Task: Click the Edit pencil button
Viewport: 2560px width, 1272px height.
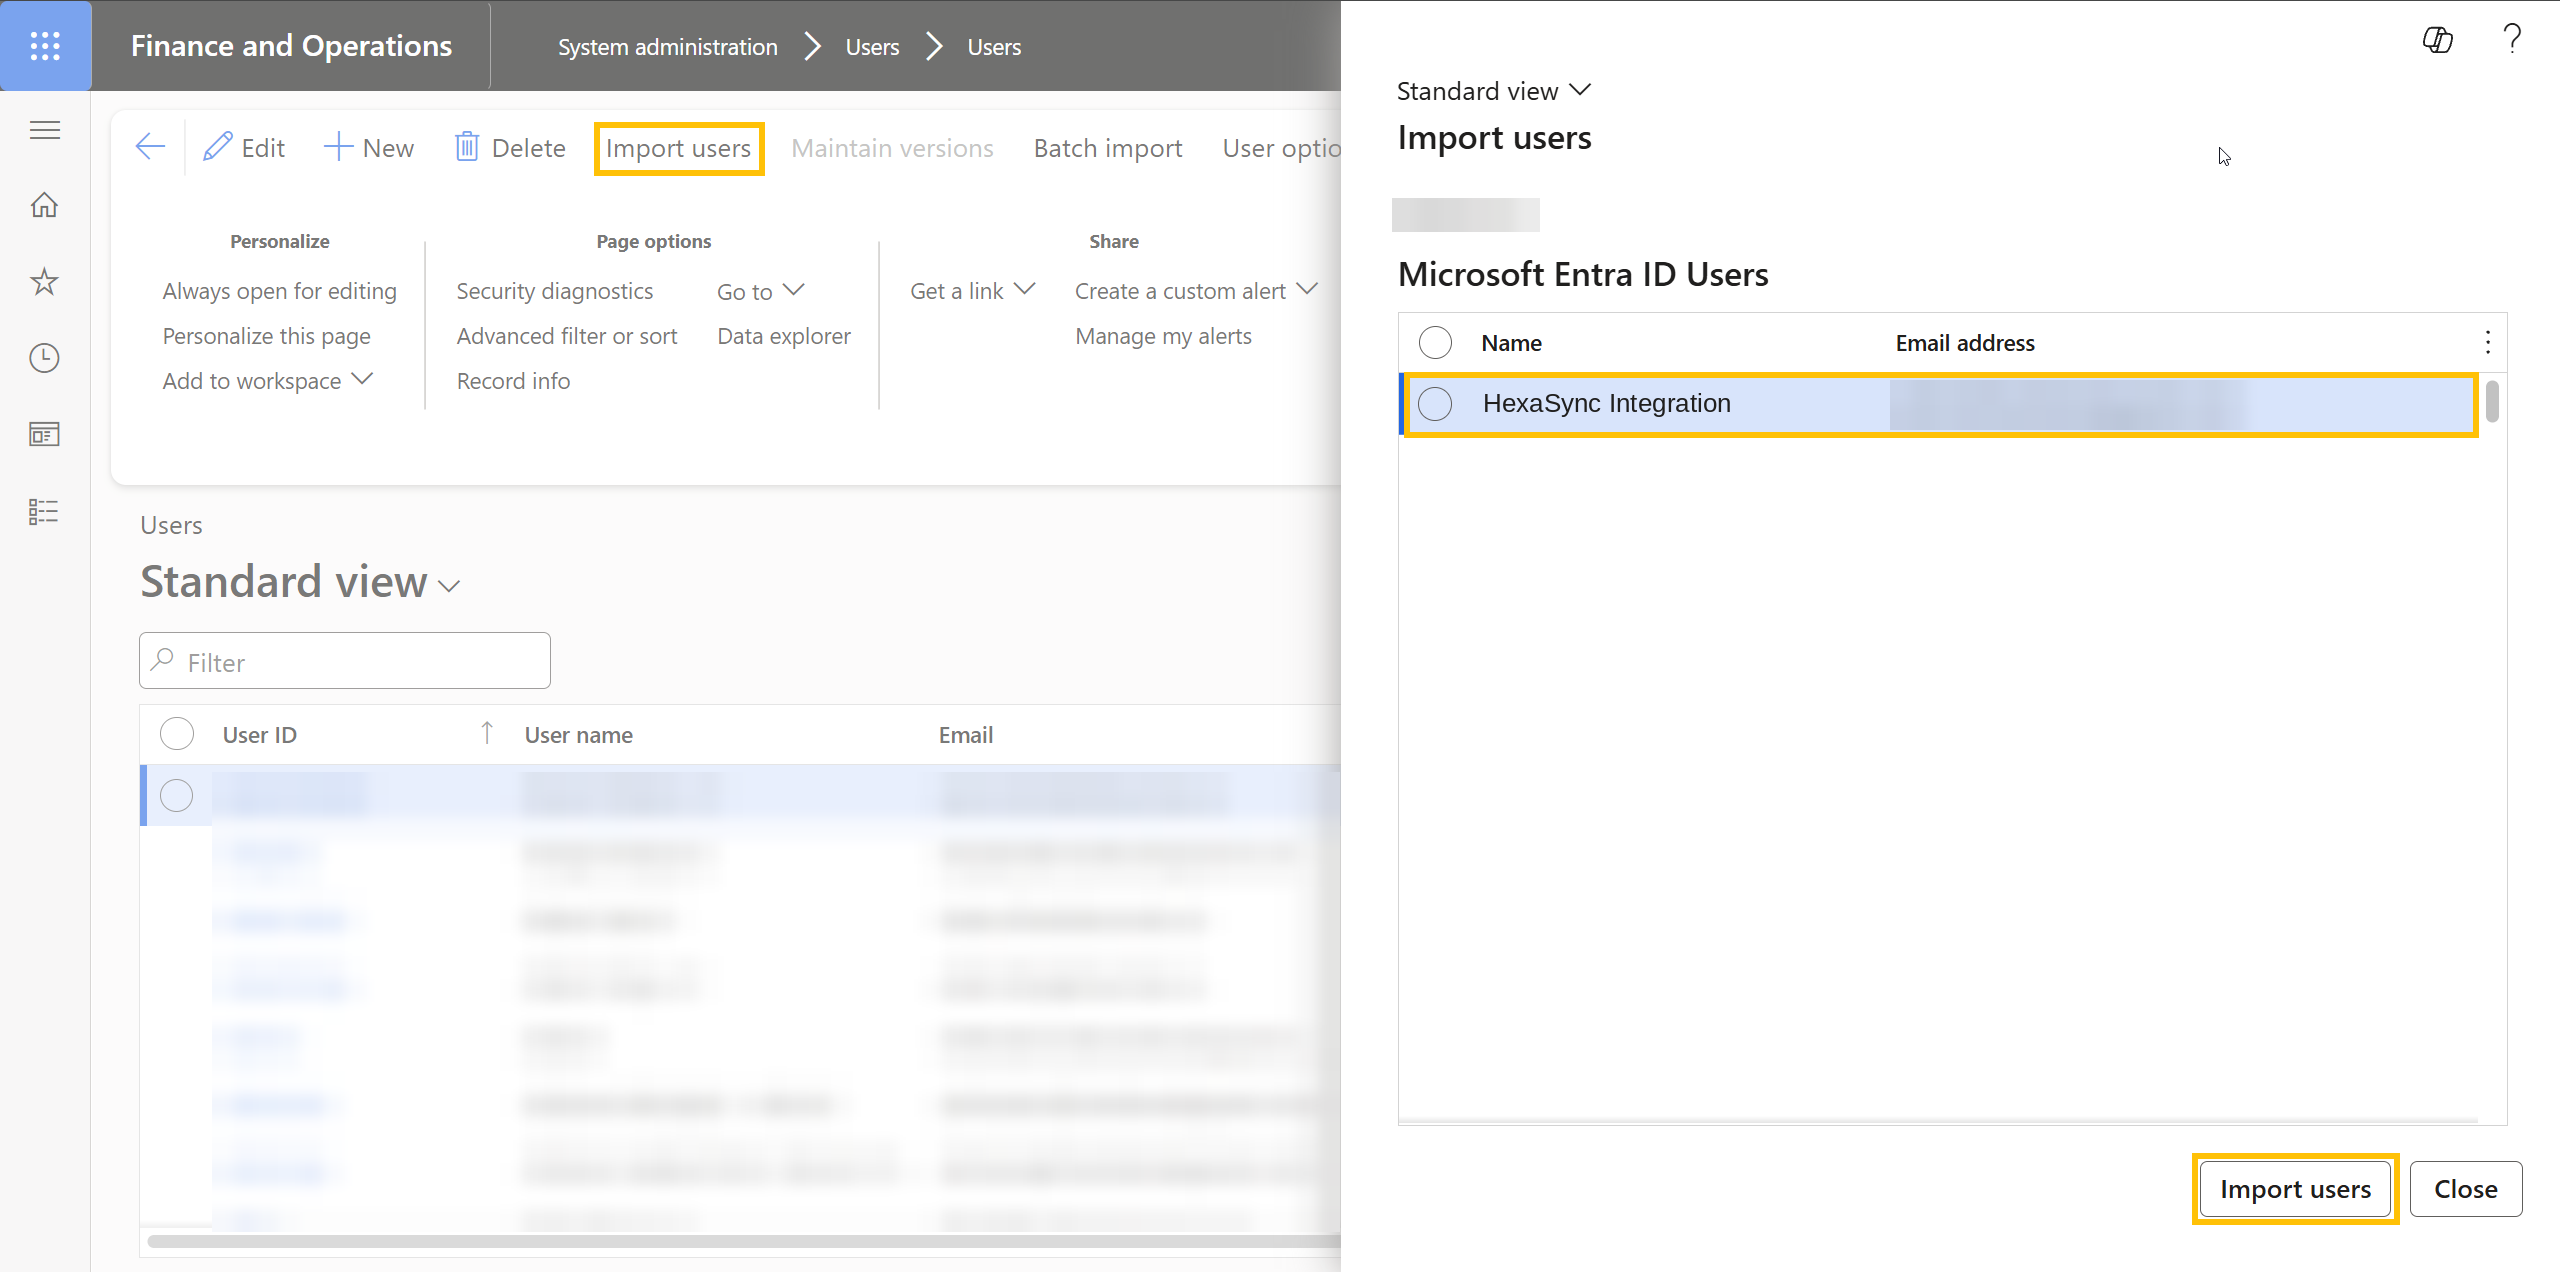Action: [x=244, y=148]
